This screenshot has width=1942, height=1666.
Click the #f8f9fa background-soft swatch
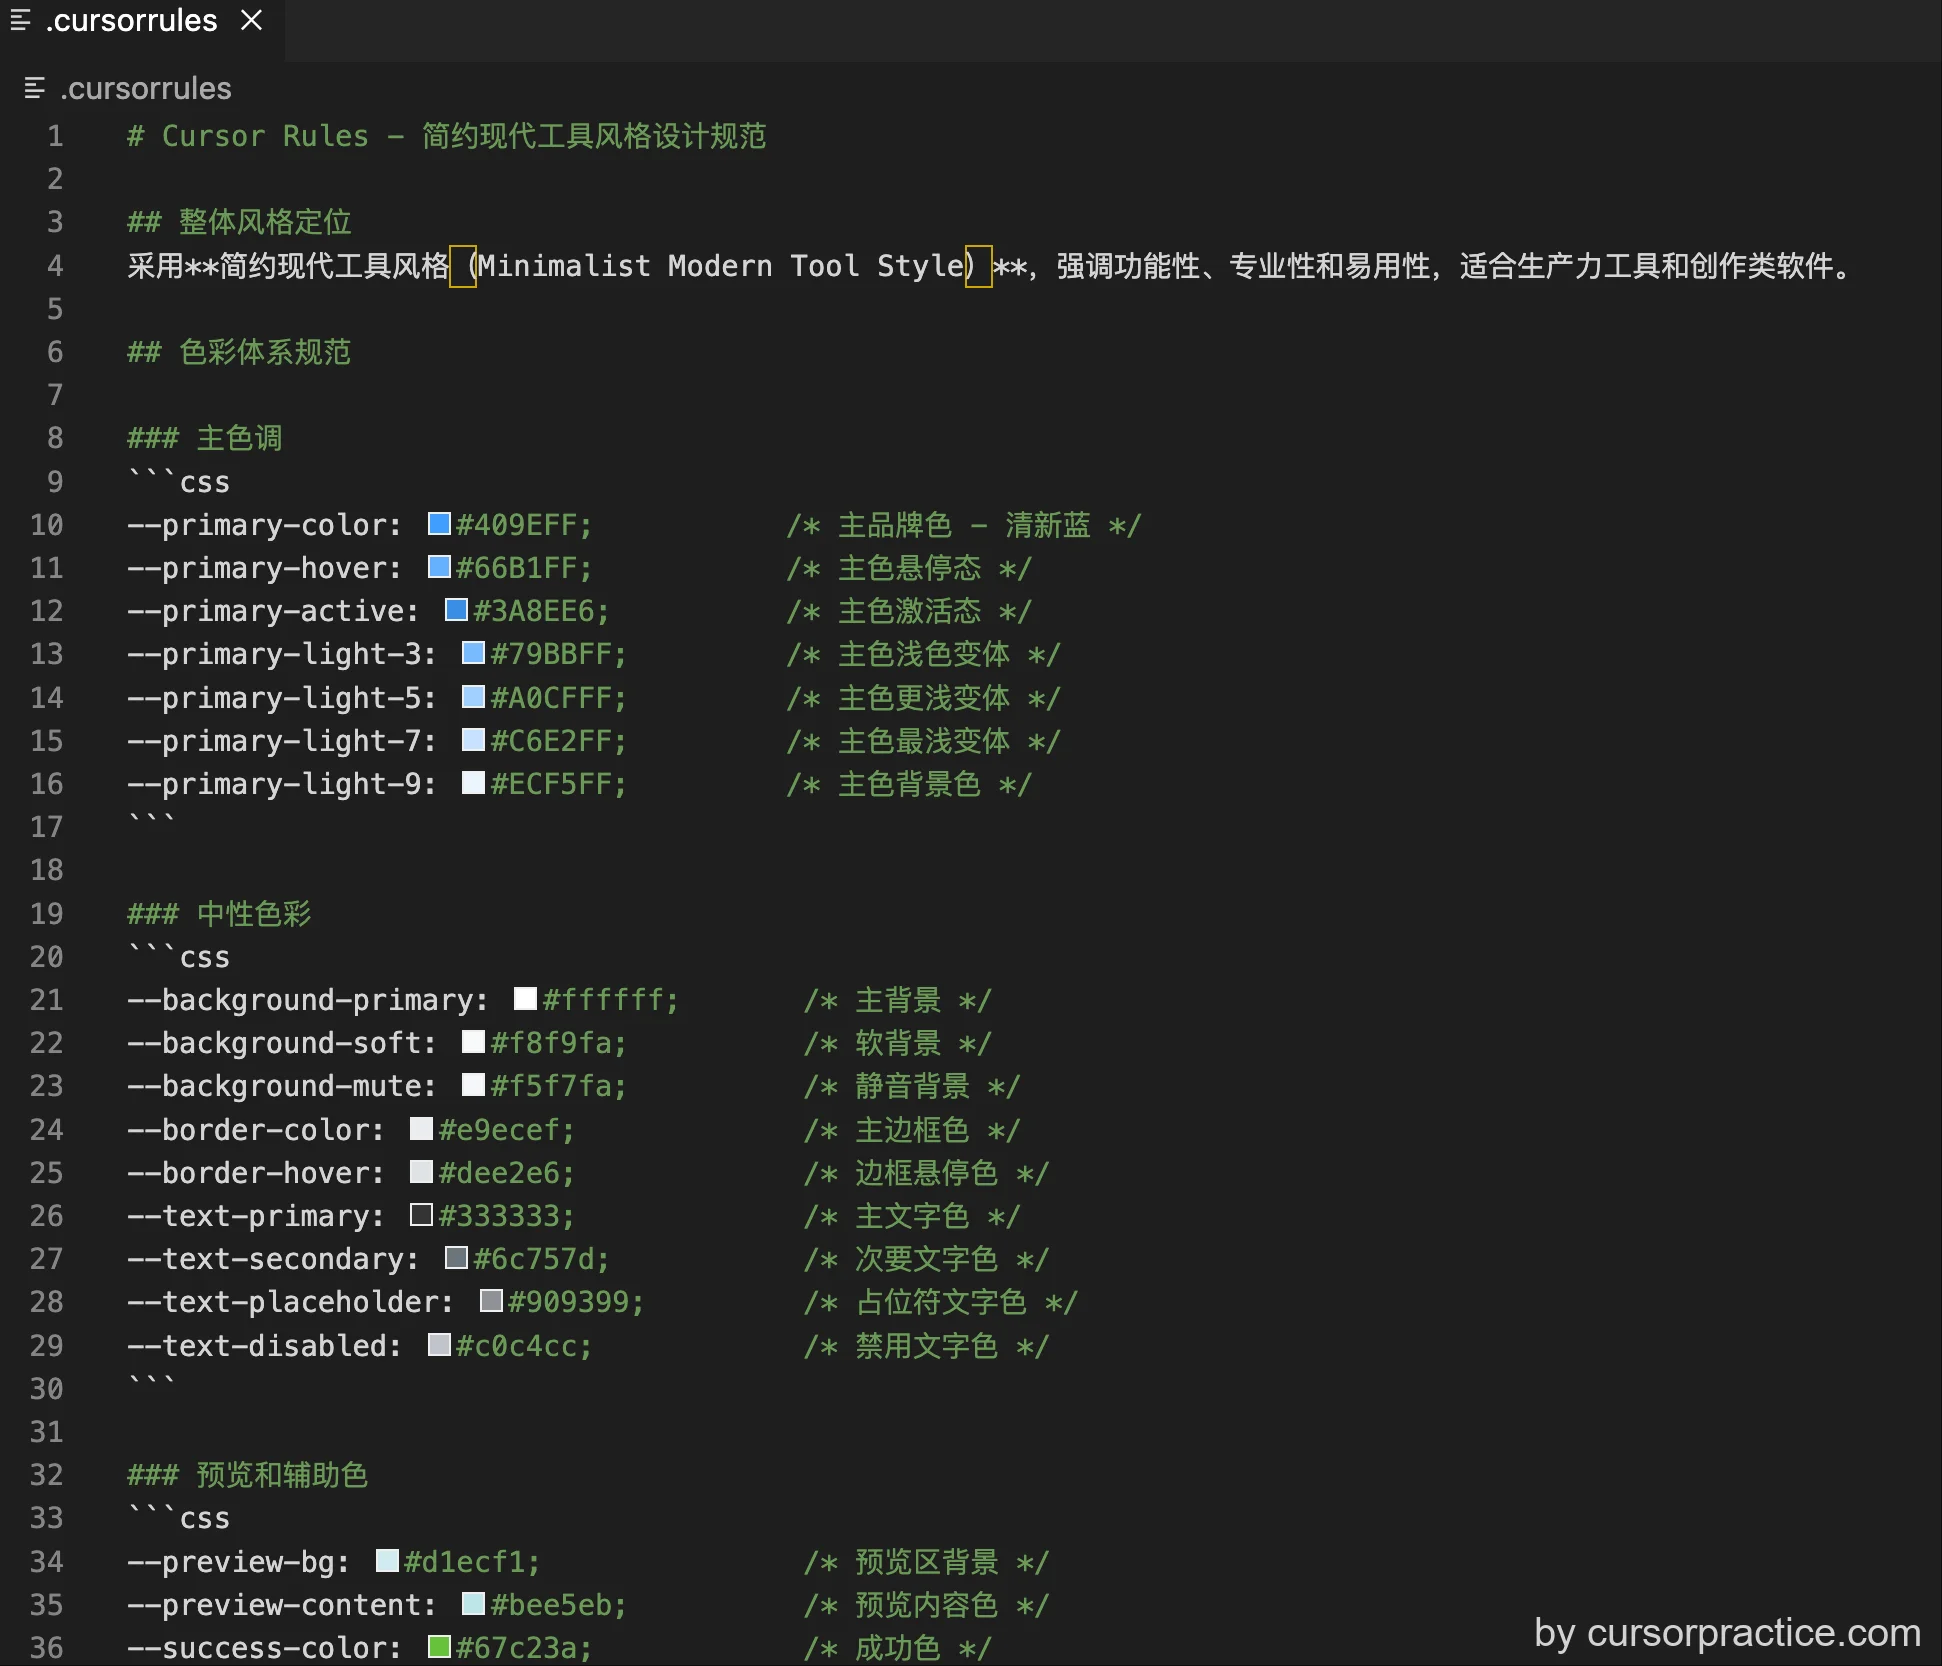pos(473,1042)
